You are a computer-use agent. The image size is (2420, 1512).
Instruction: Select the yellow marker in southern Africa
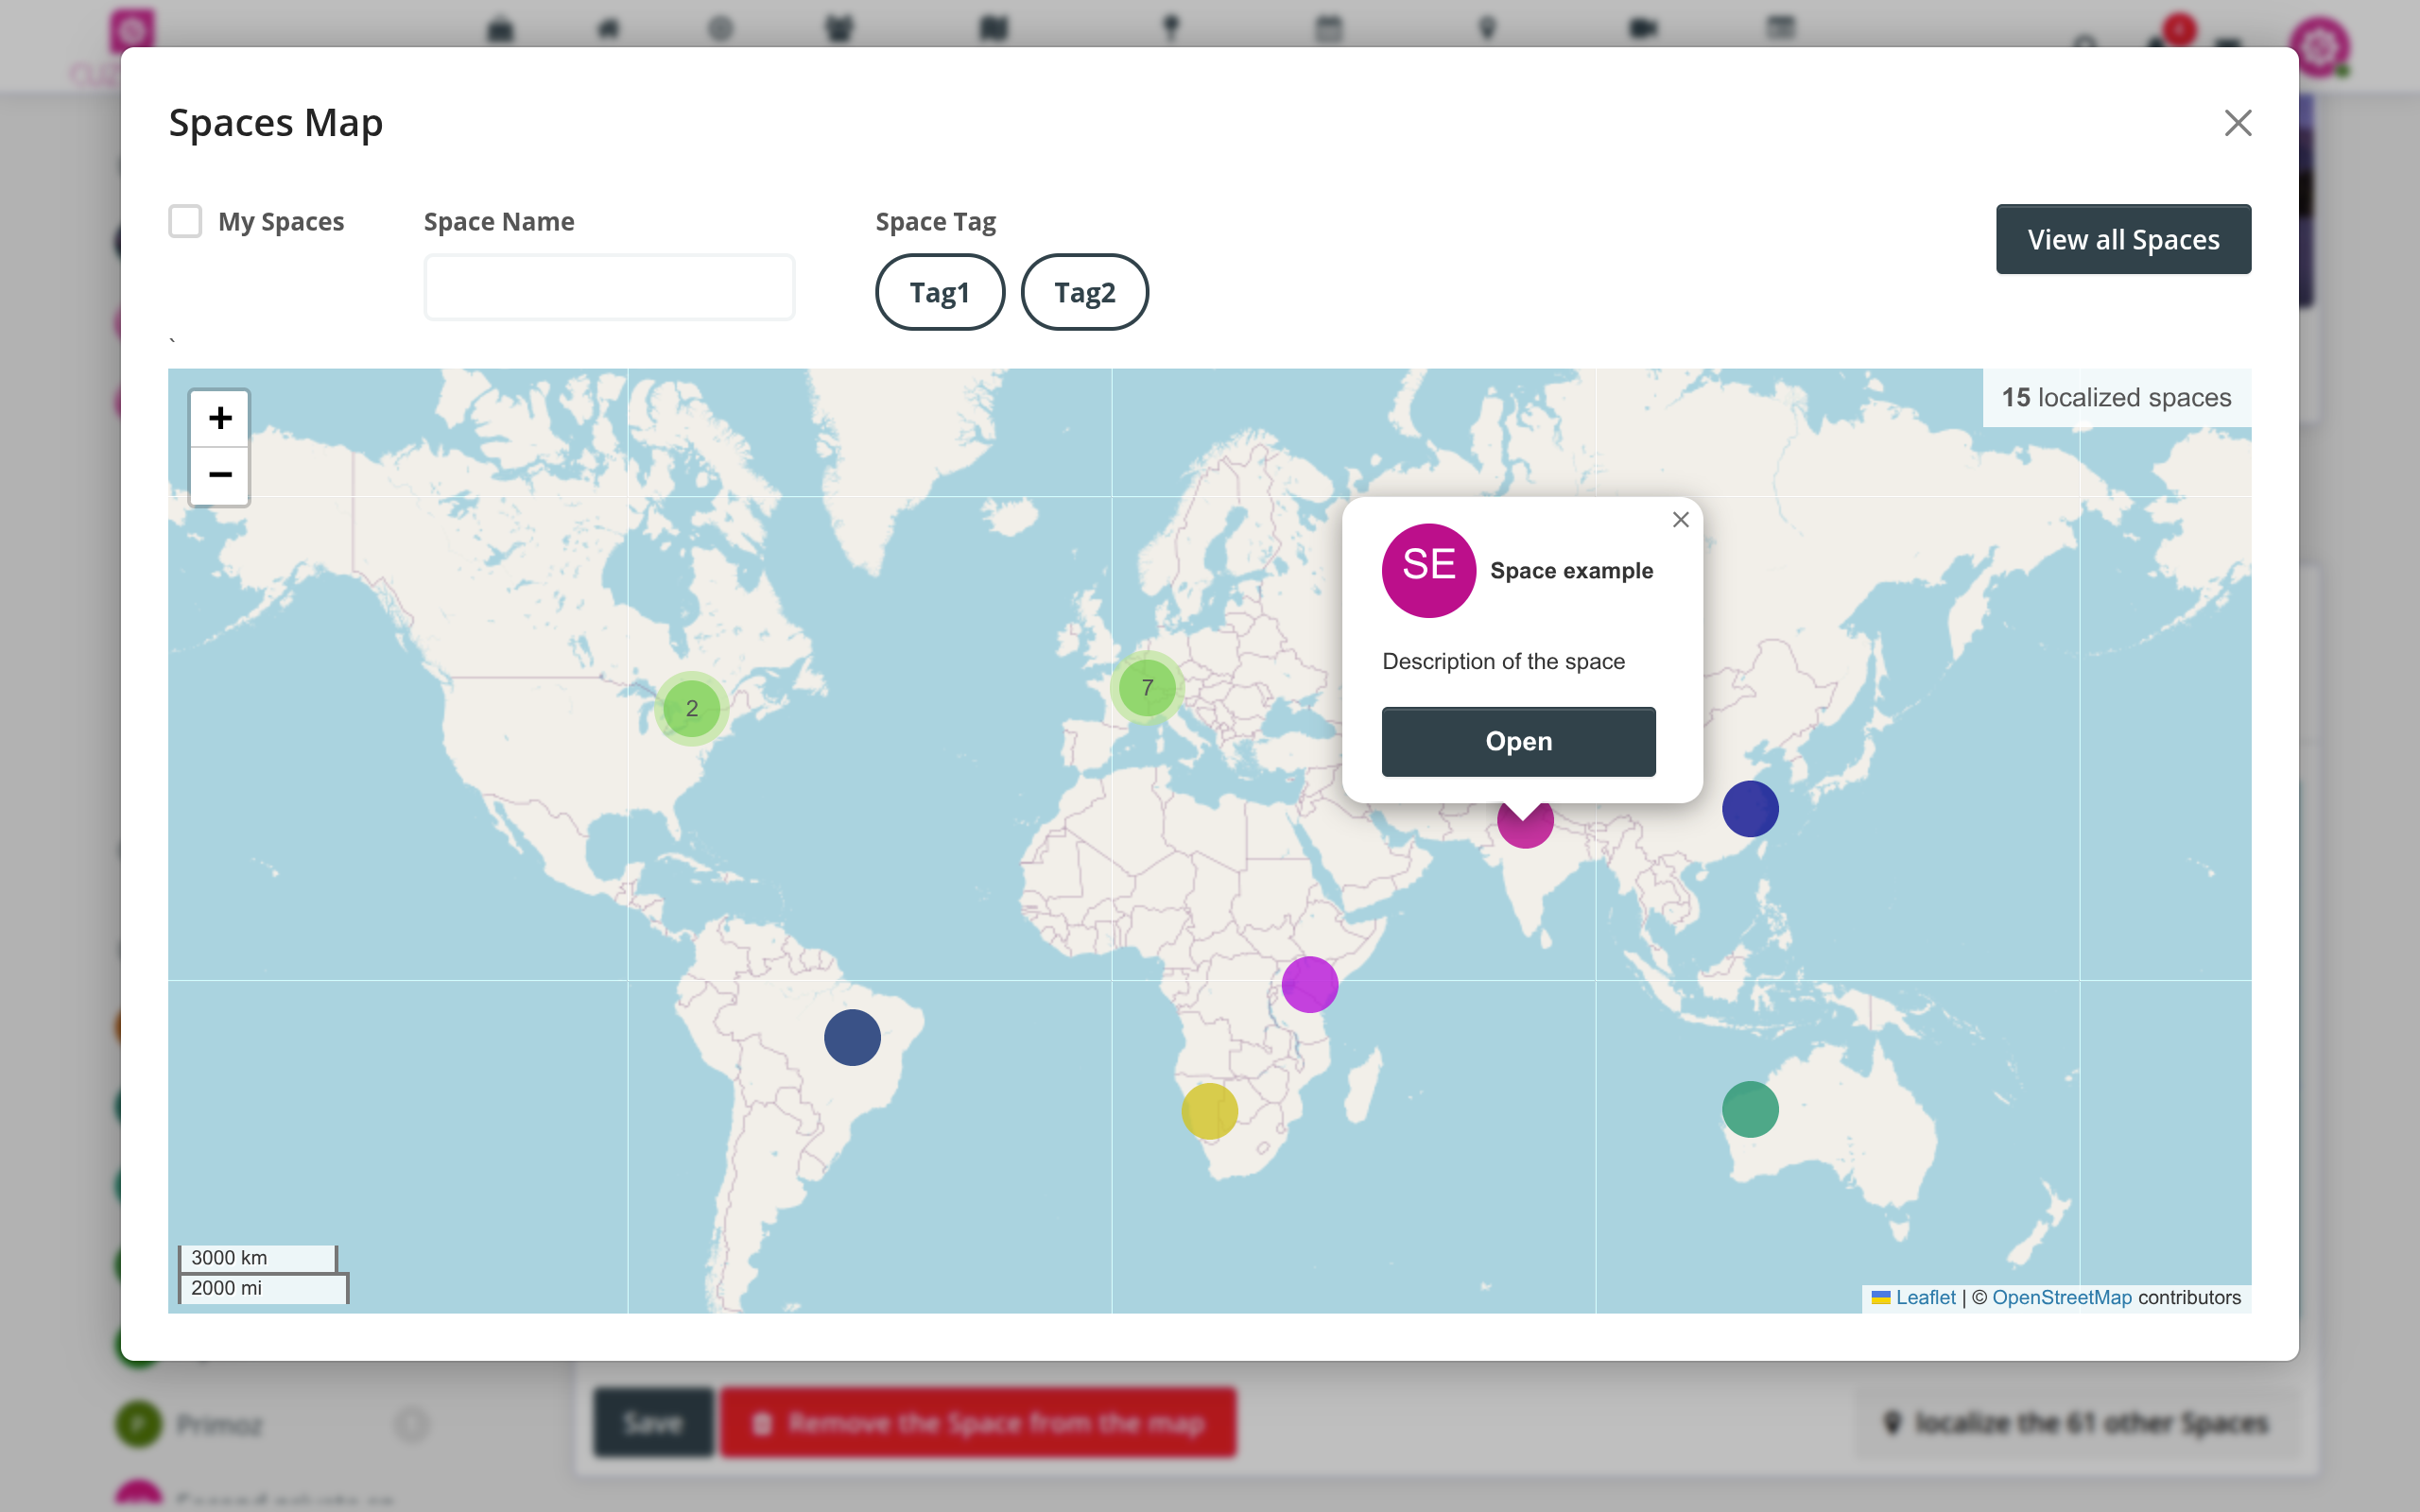[x=1209, y=1111]
